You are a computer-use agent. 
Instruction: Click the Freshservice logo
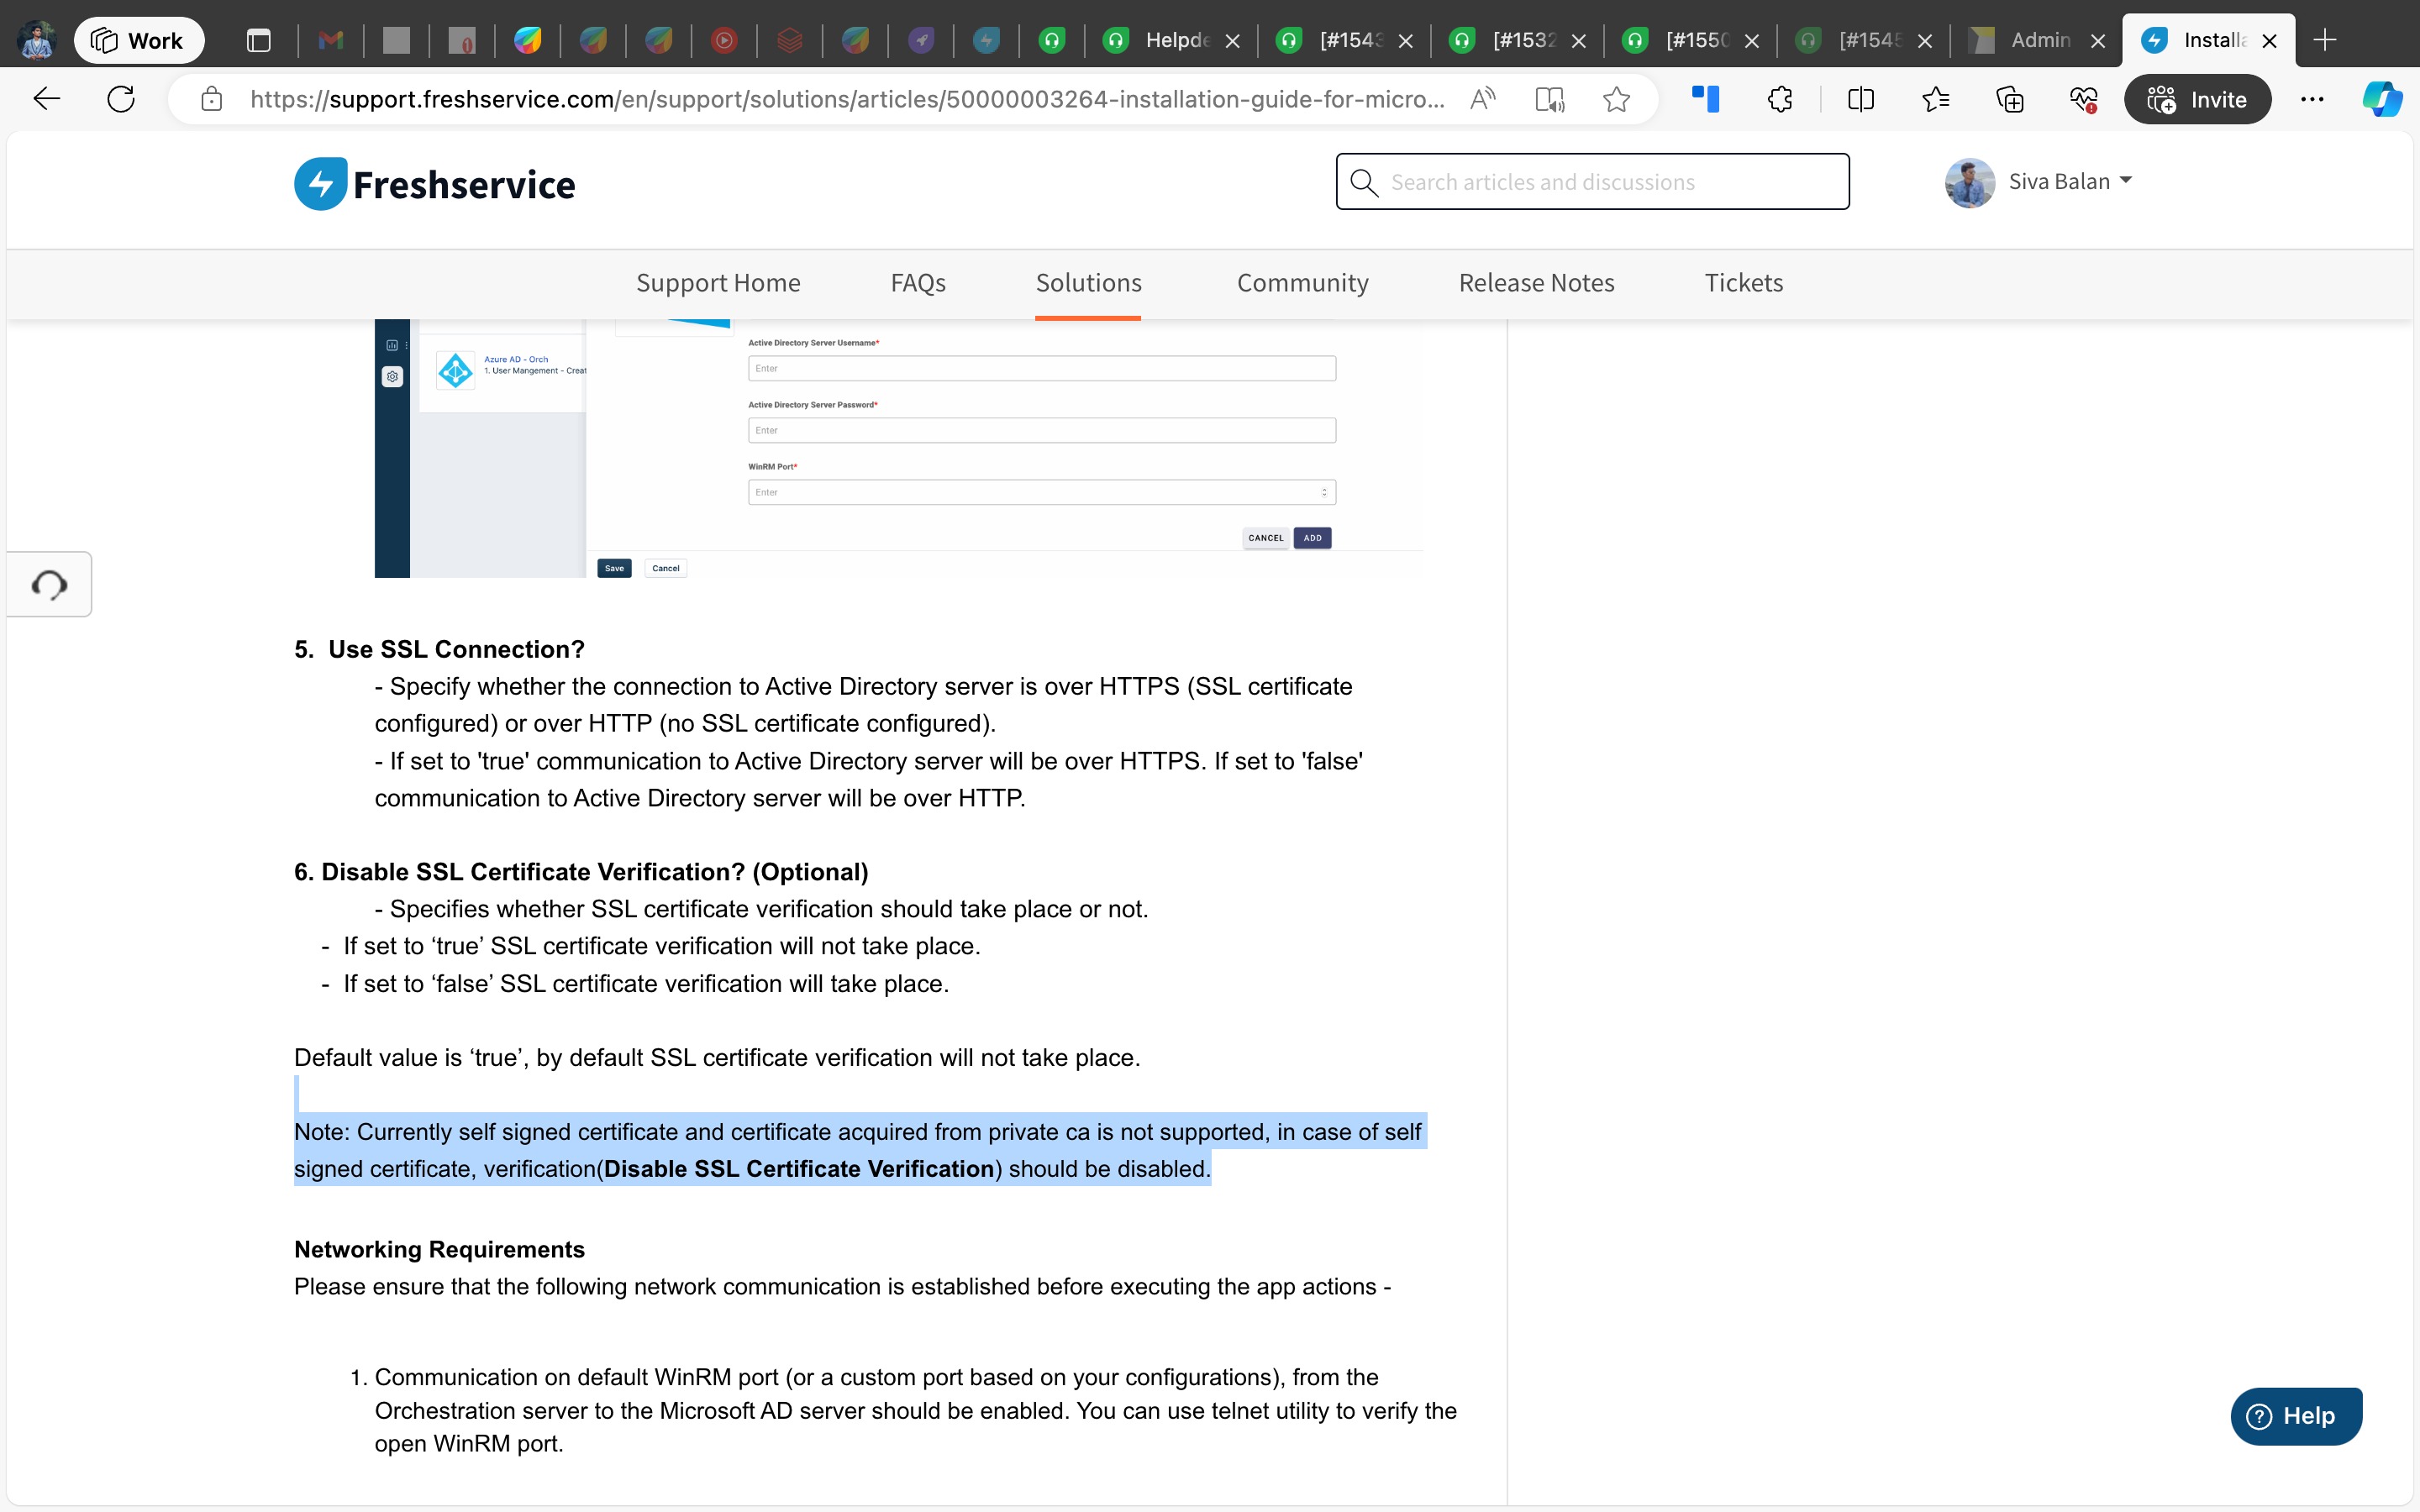coord(434,184)
